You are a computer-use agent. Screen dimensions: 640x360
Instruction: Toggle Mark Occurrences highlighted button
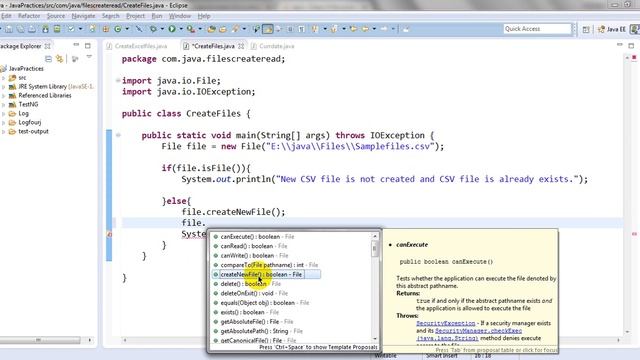267,29
